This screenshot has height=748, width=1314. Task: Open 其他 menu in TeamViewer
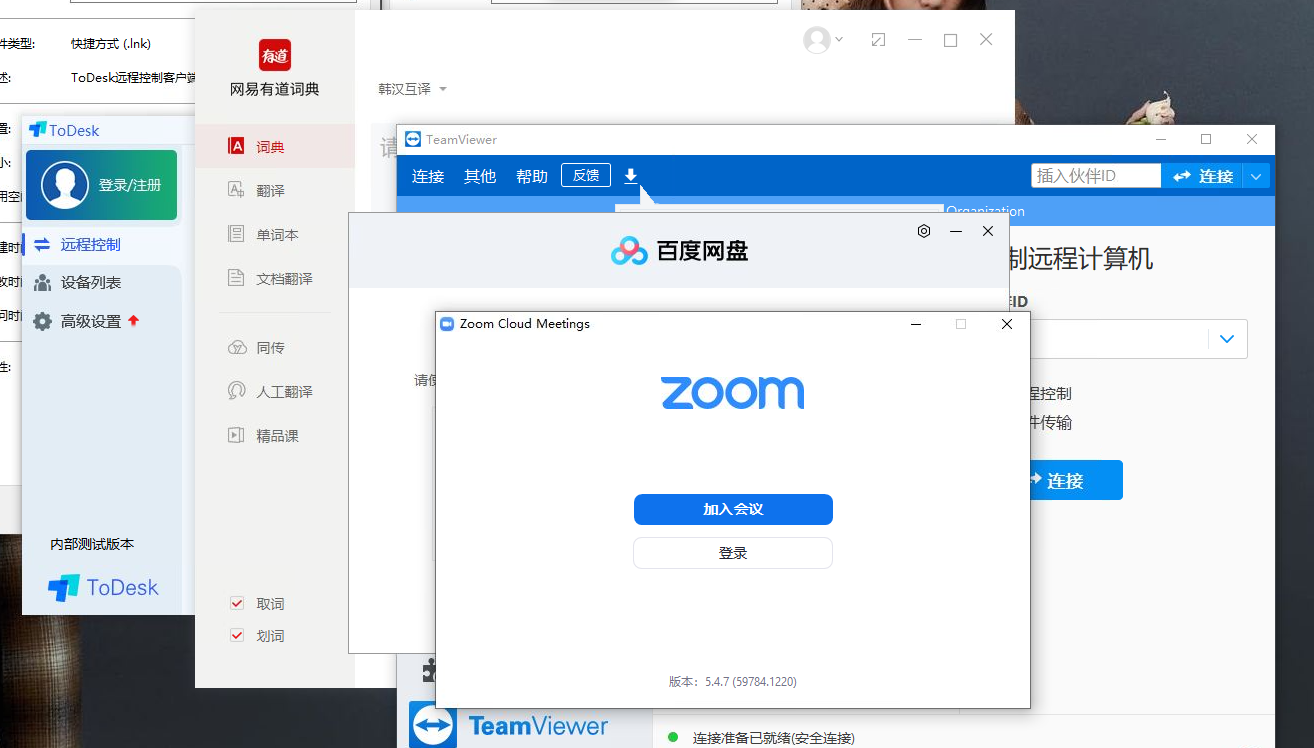coord(480,176)
